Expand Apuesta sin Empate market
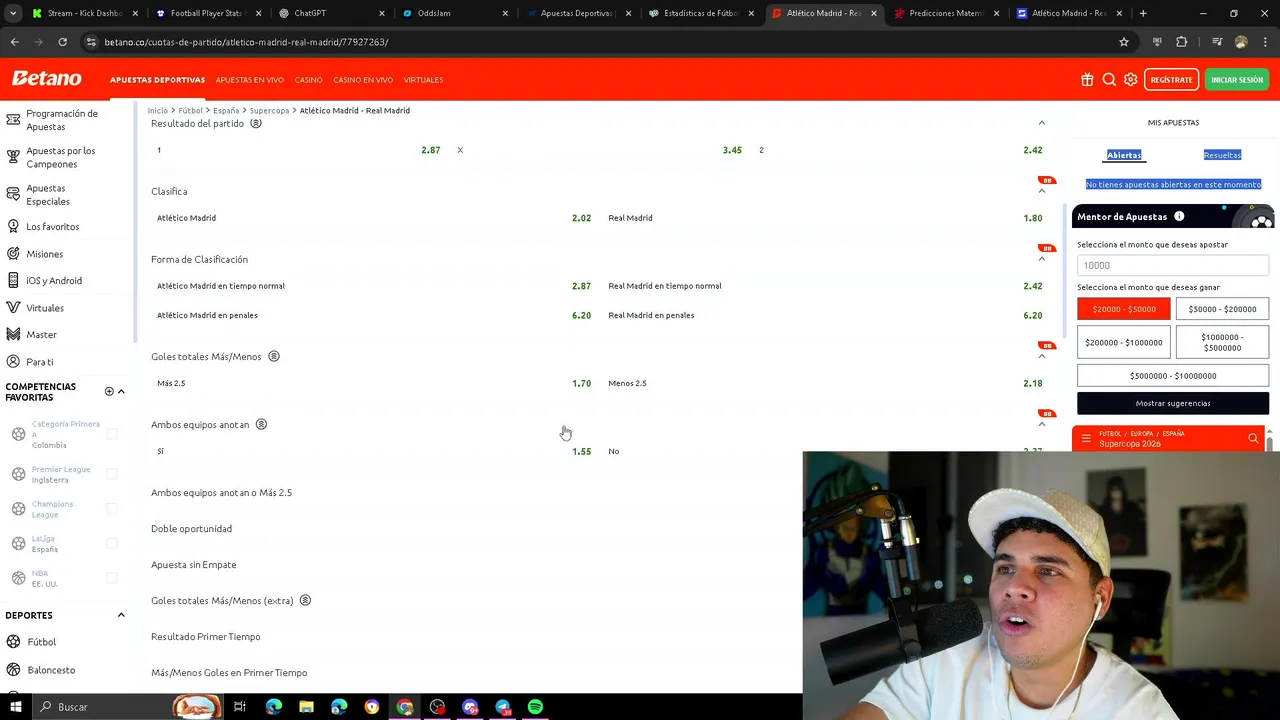This screenshot has width=1280, height=720. 194,565
